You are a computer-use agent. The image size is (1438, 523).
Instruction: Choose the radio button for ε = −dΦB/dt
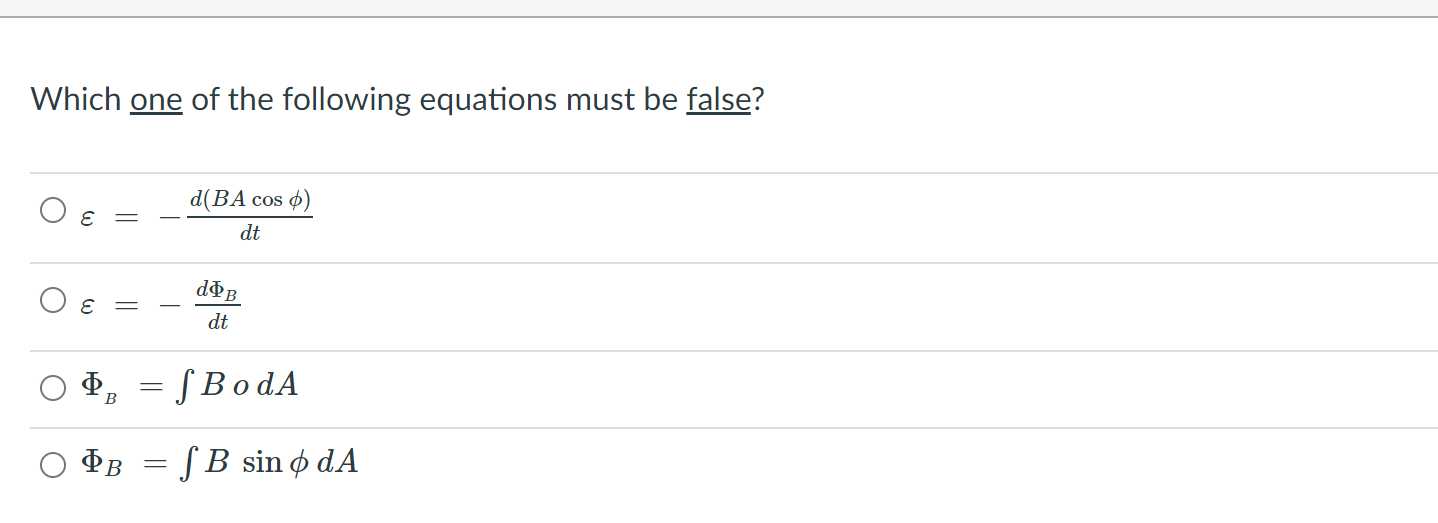point(53,300)
